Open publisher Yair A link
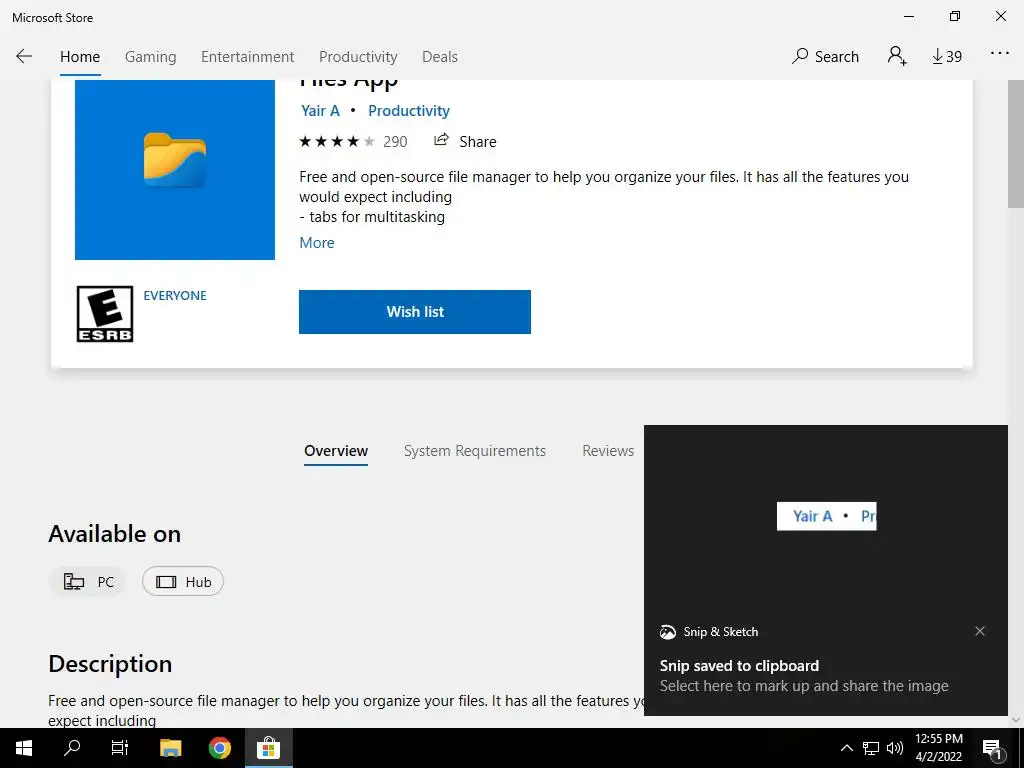Image resolution: width=1024 pixels, height=768 pixels. tap(320, 111)
